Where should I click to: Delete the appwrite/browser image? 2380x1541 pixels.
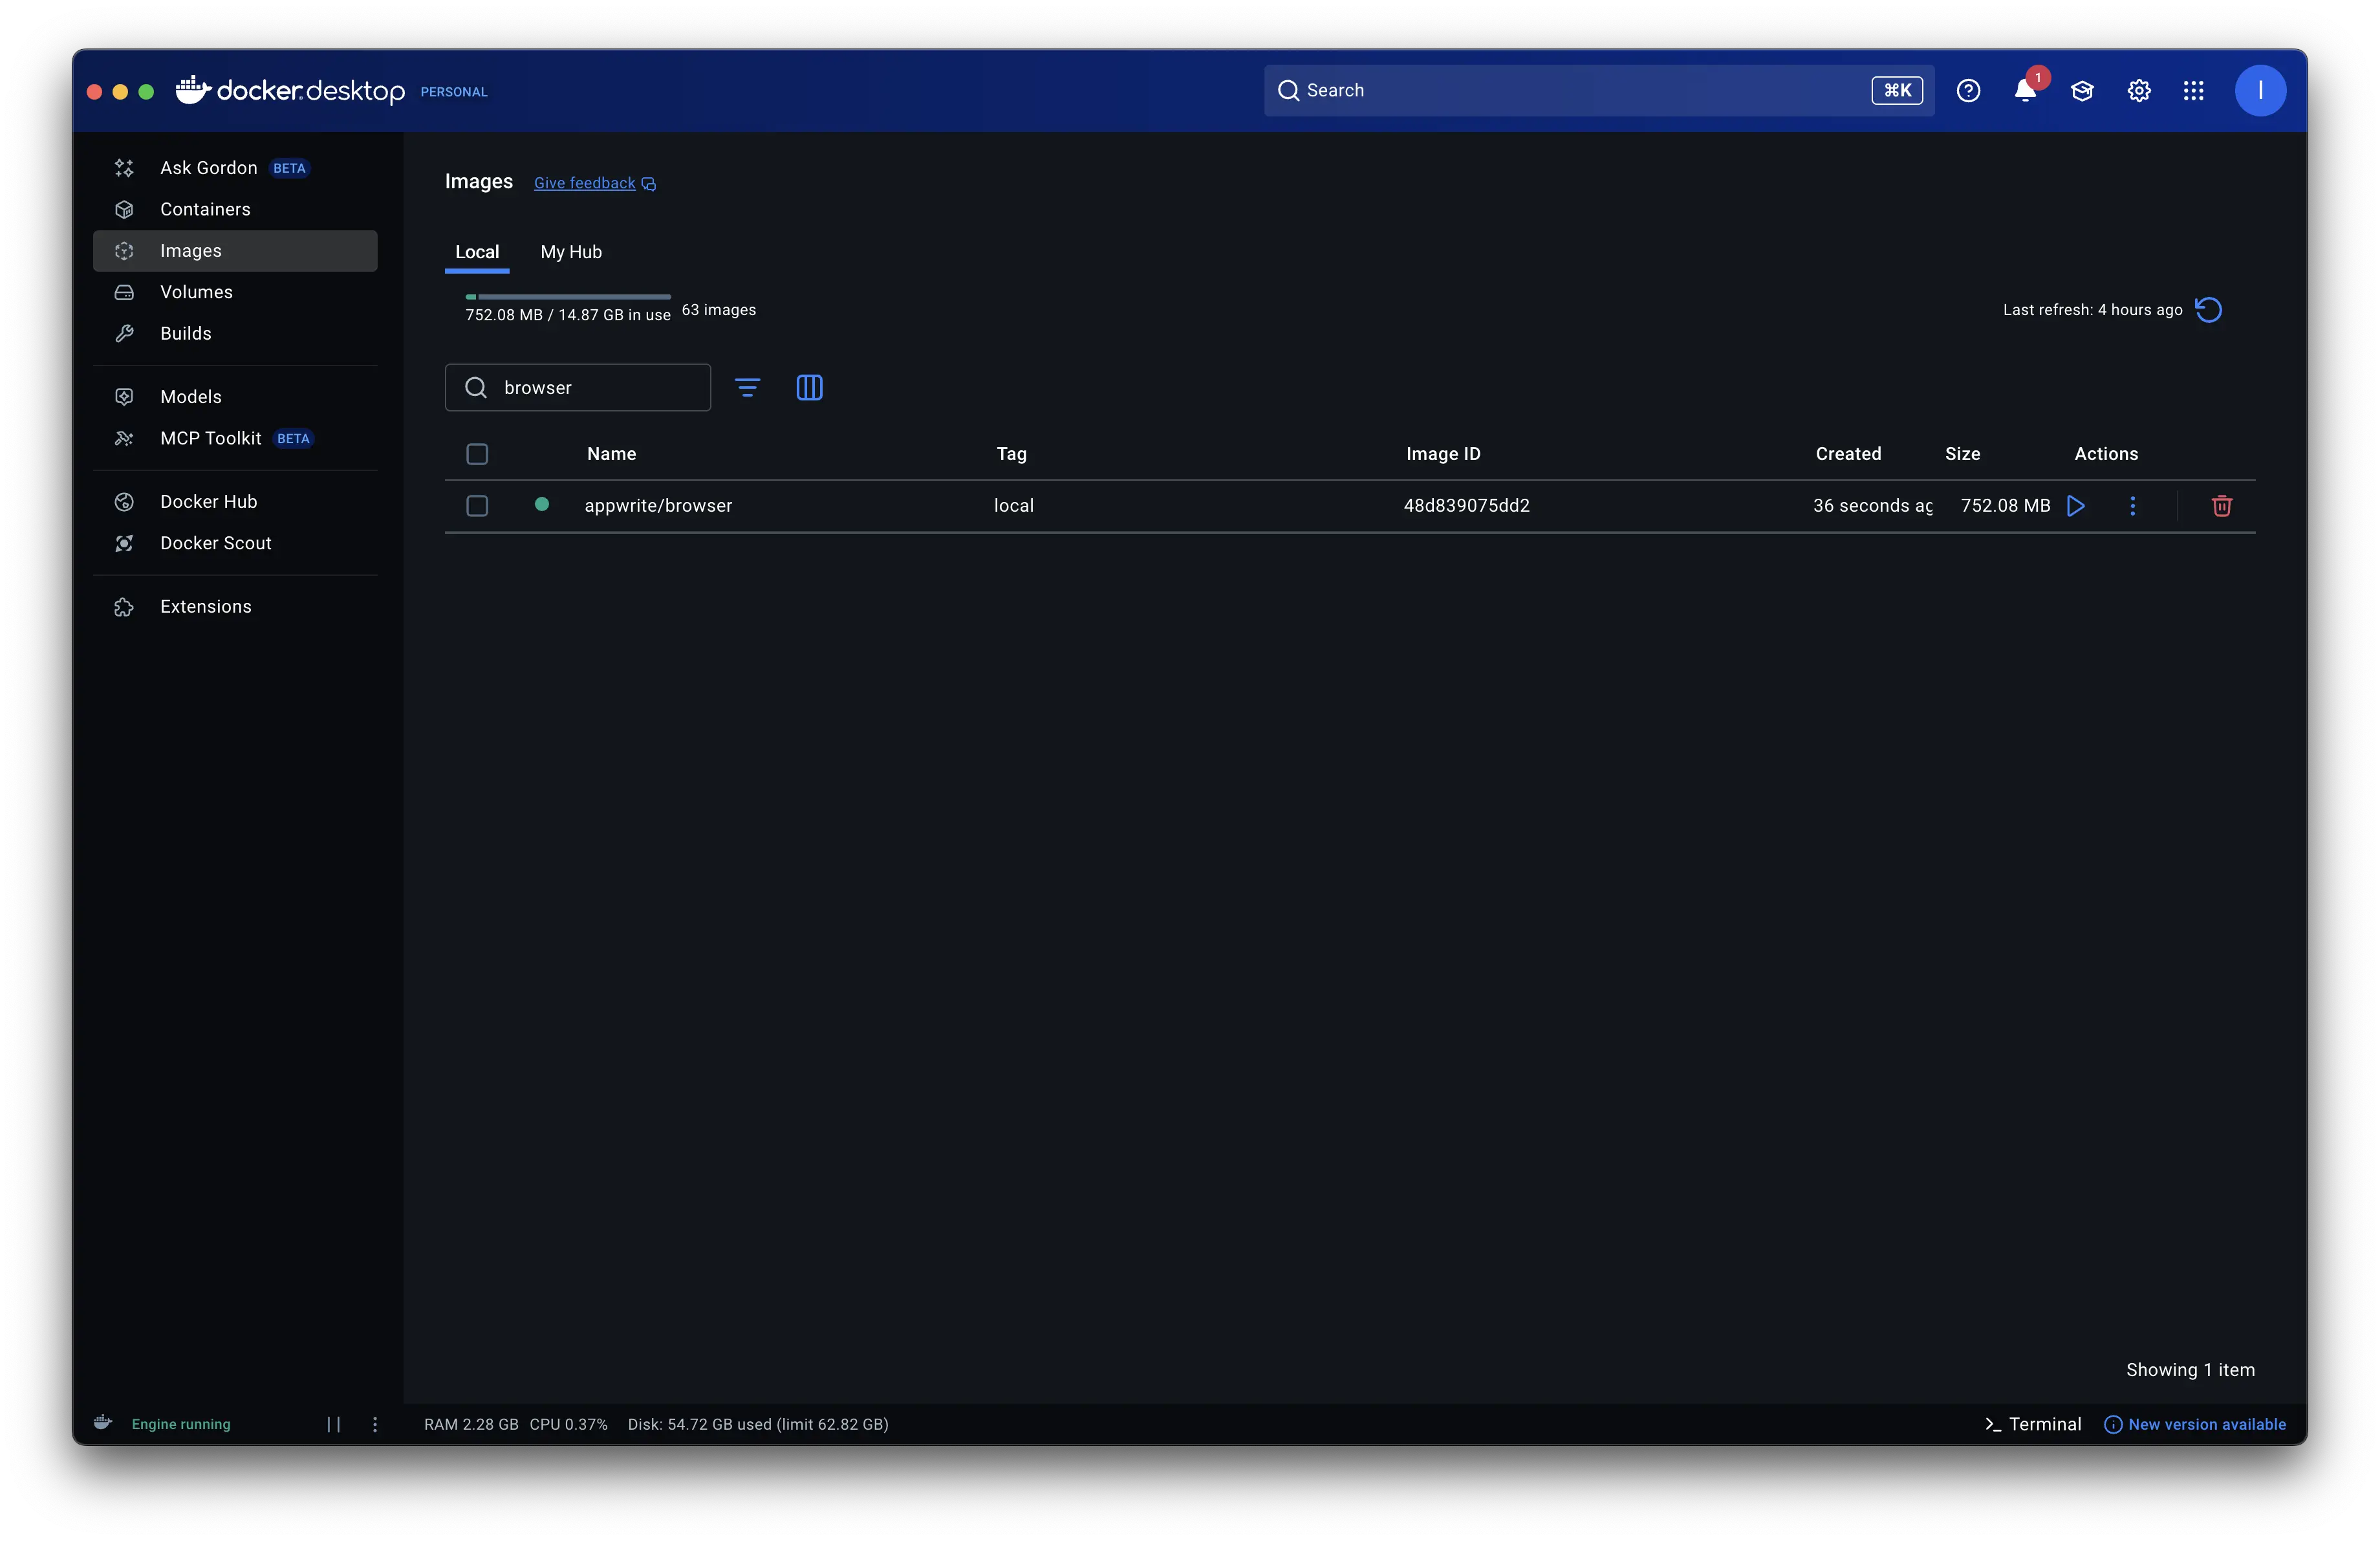[2221, 505]
